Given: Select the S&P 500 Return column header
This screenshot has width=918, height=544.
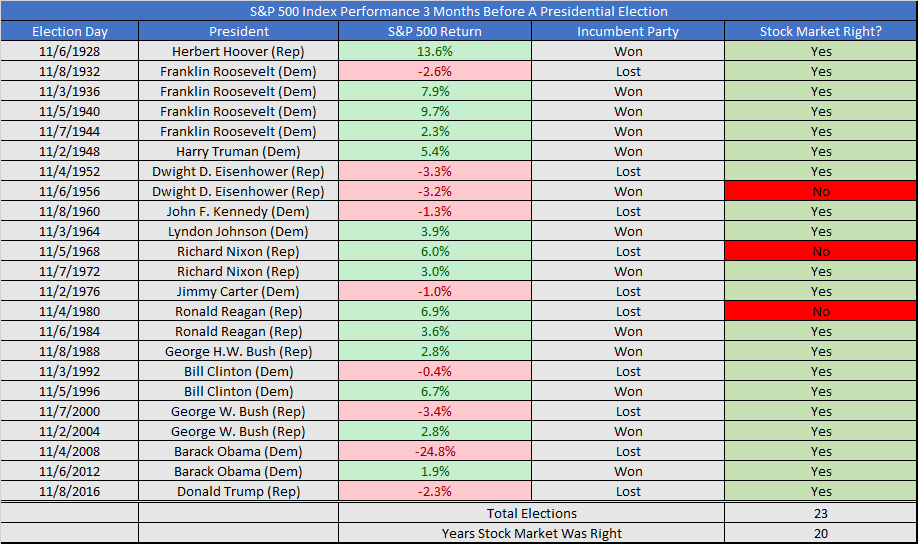Looking at the screenshot, I should pyautogui.click(x=434, y=31).
